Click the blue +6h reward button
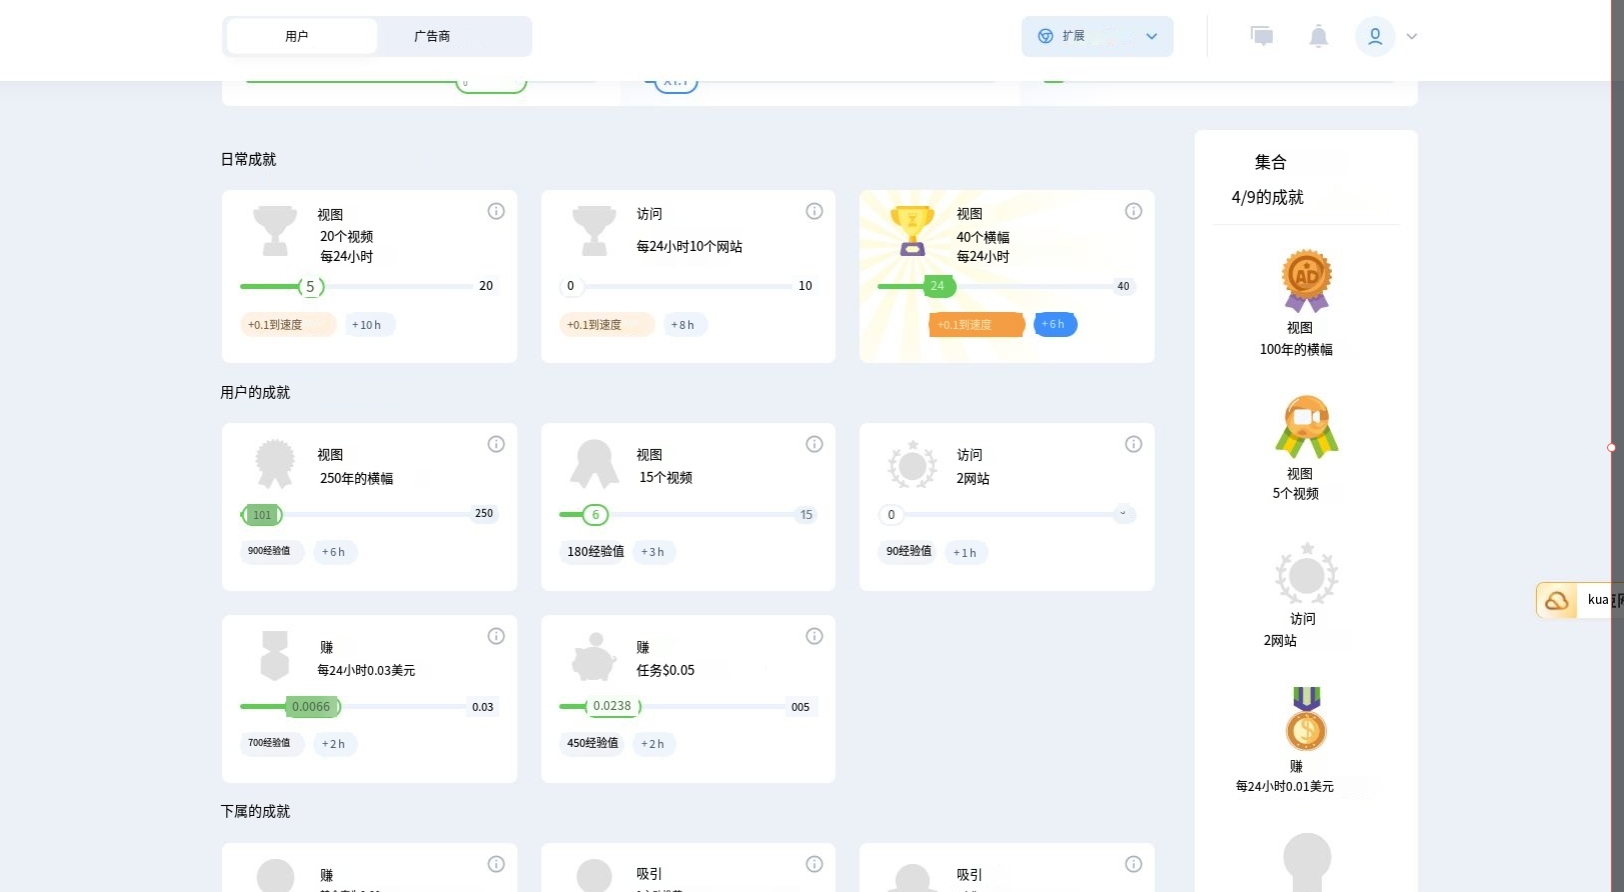The image size is (1624, 892). [1054, 324]
